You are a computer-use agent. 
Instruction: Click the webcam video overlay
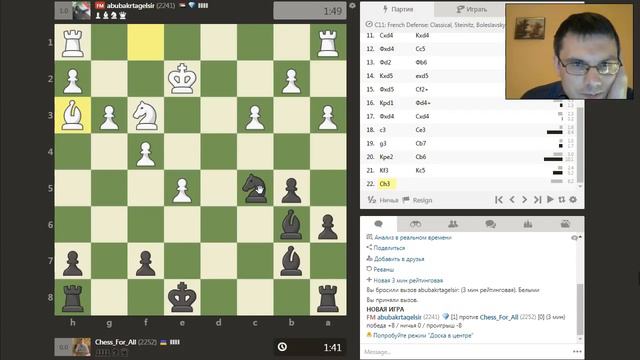(x=569, y=52)
